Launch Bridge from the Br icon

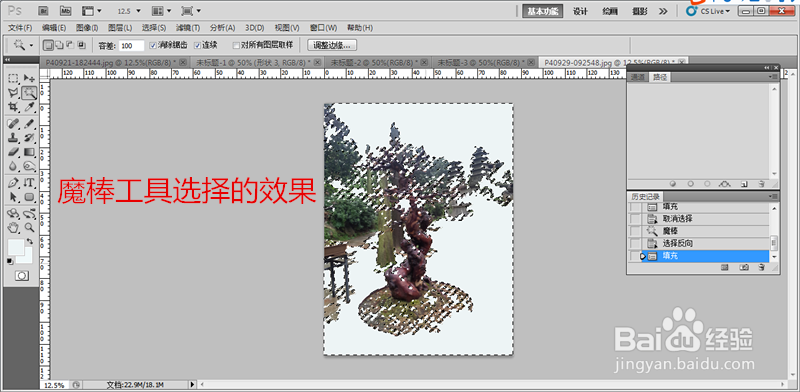click(x=44, y=10)
